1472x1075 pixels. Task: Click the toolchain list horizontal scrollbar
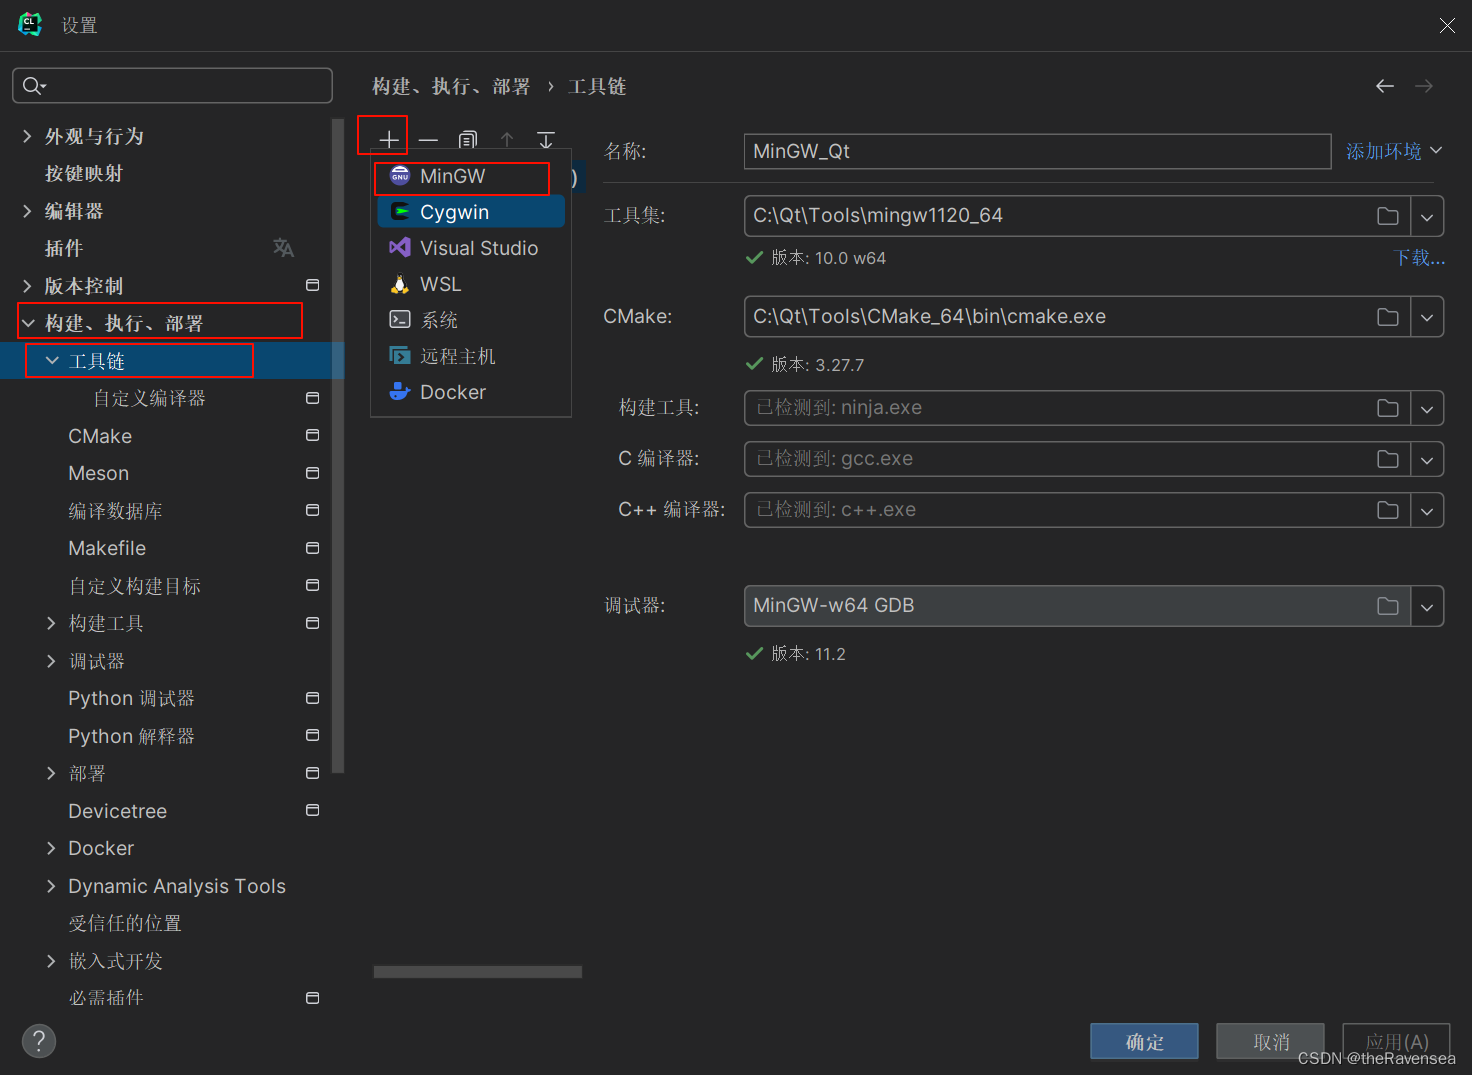click(x=478, y=972)
